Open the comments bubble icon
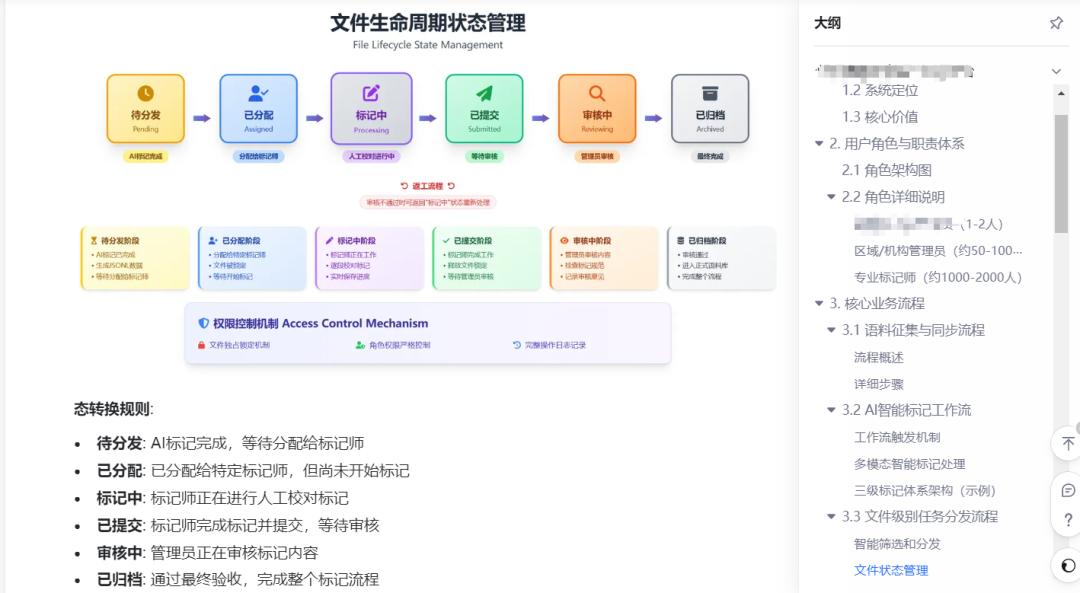Image resolution: width=1080 pixels, height=593 pixels. tap(1067, 490)
